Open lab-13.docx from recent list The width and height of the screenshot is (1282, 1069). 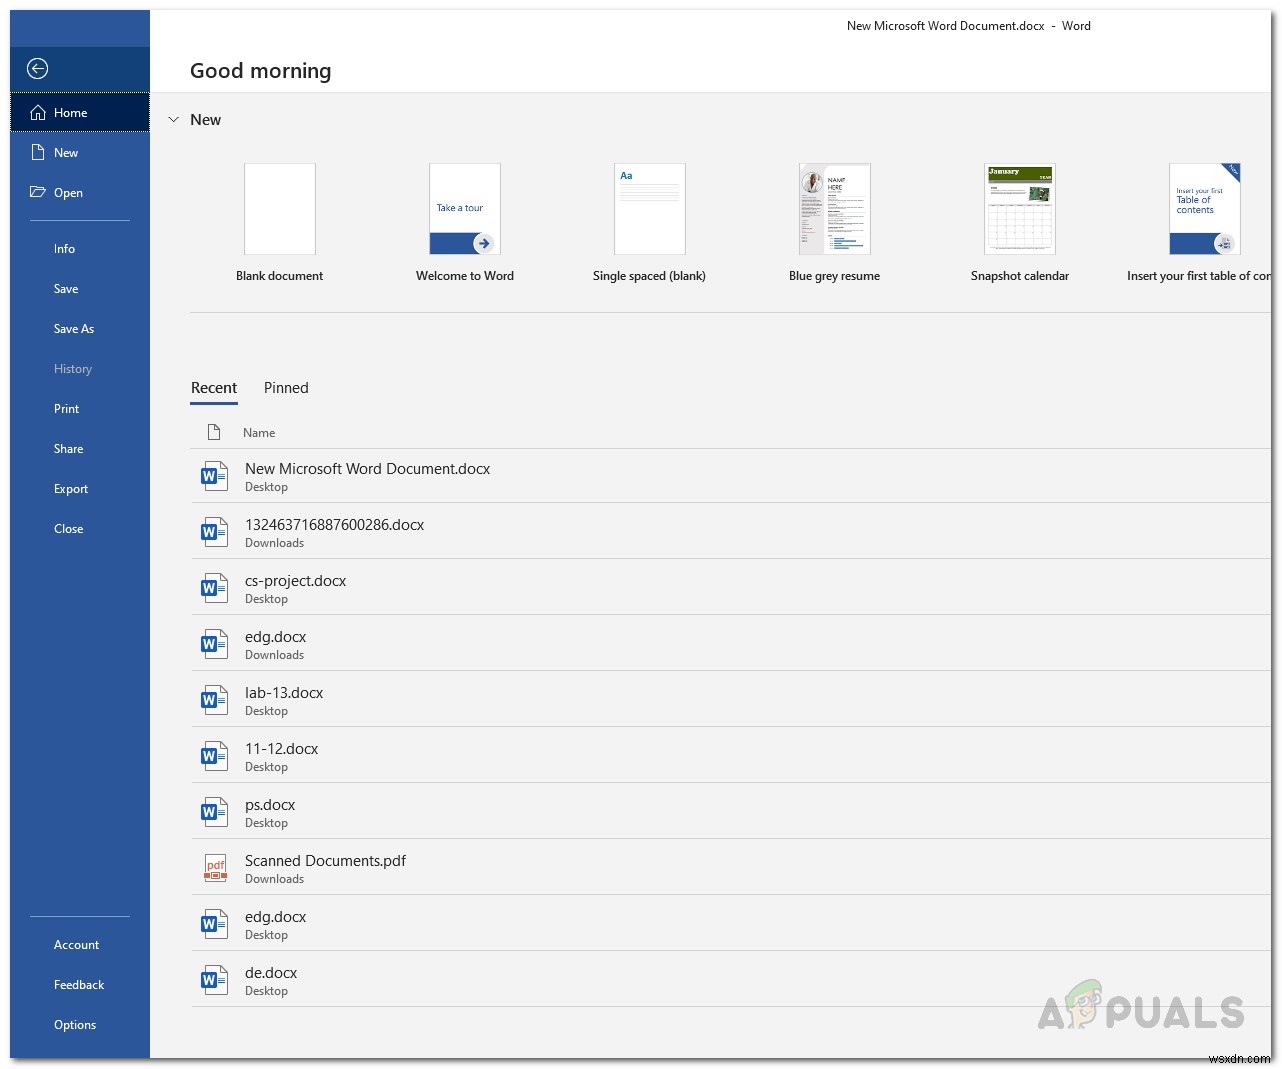730,700
